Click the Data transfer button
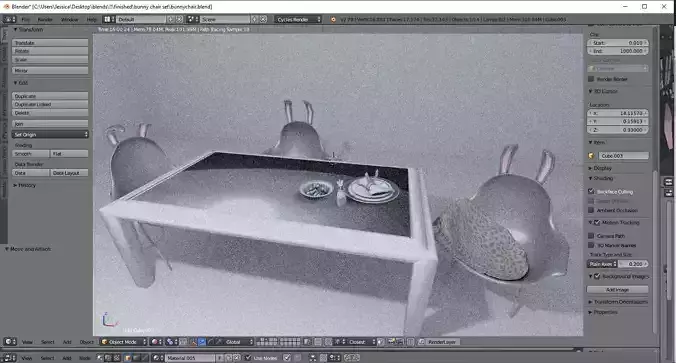 [x=31, y=173]
